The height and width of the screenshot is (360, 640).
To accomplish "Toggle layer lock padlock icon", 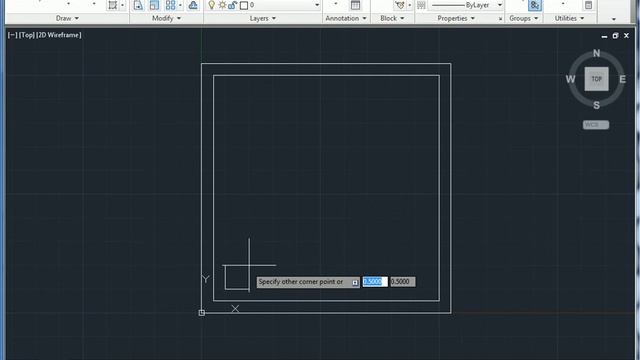I will [233, 5].
